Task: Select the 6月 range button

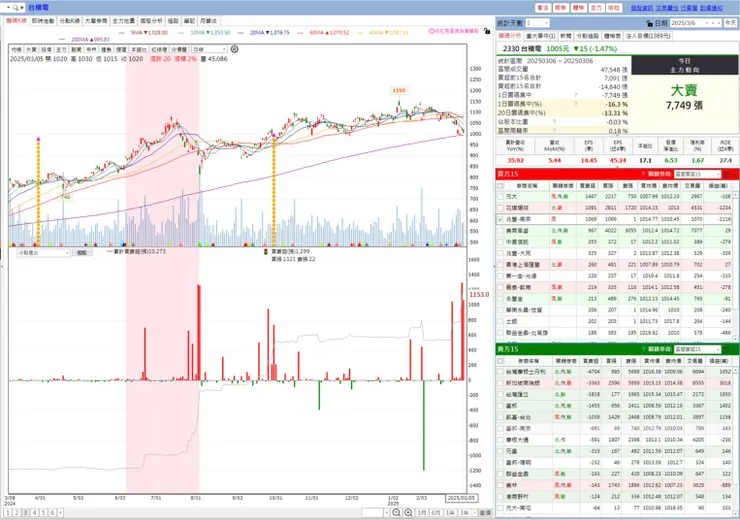Action: tap(436, 512)
